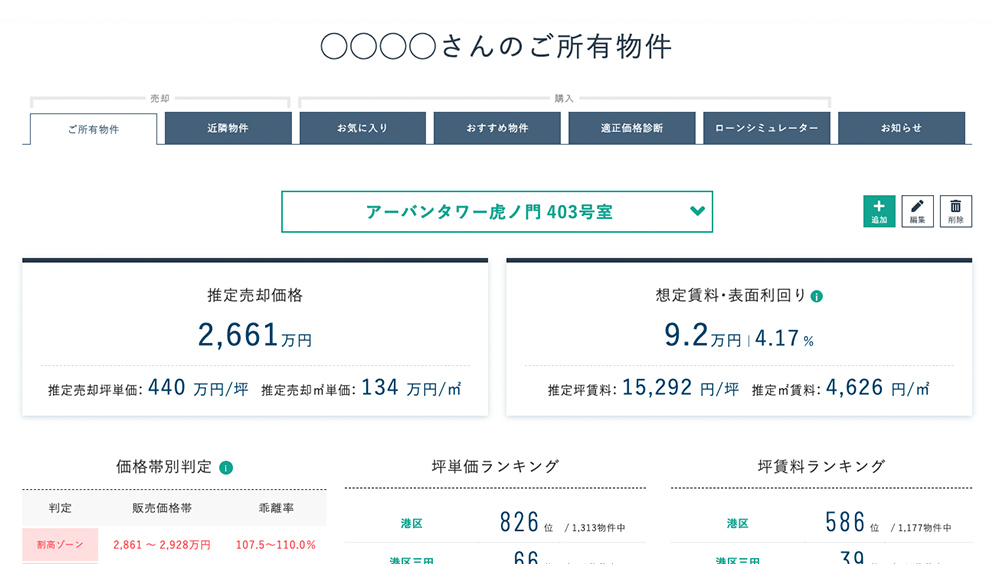Click the 坪賃料ランキング heading
The image size is (994, 564).
[x=821, y=467]
